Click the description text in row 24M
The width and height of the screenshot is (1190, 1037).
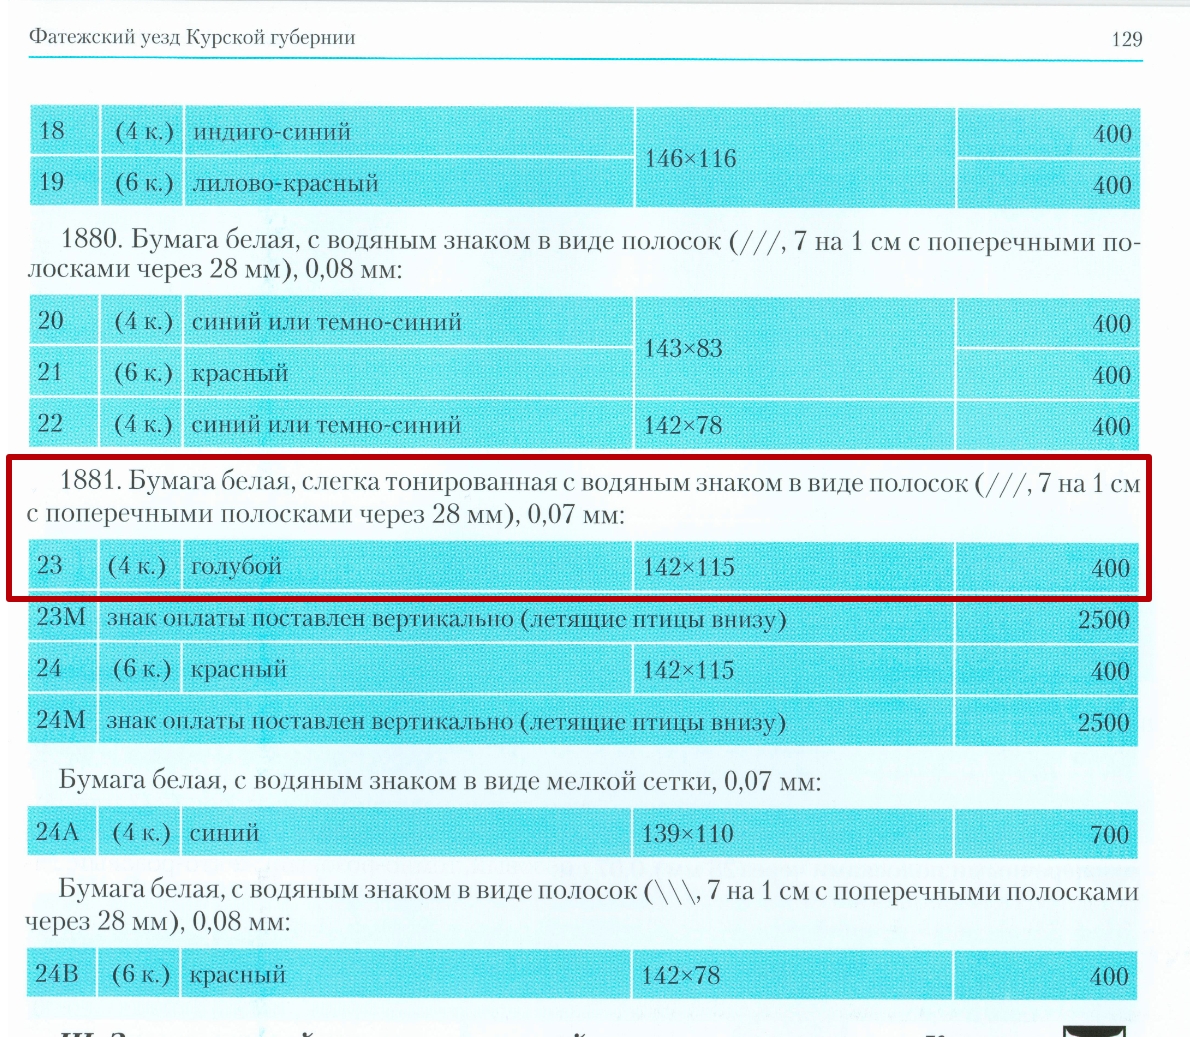pos(446,722)
